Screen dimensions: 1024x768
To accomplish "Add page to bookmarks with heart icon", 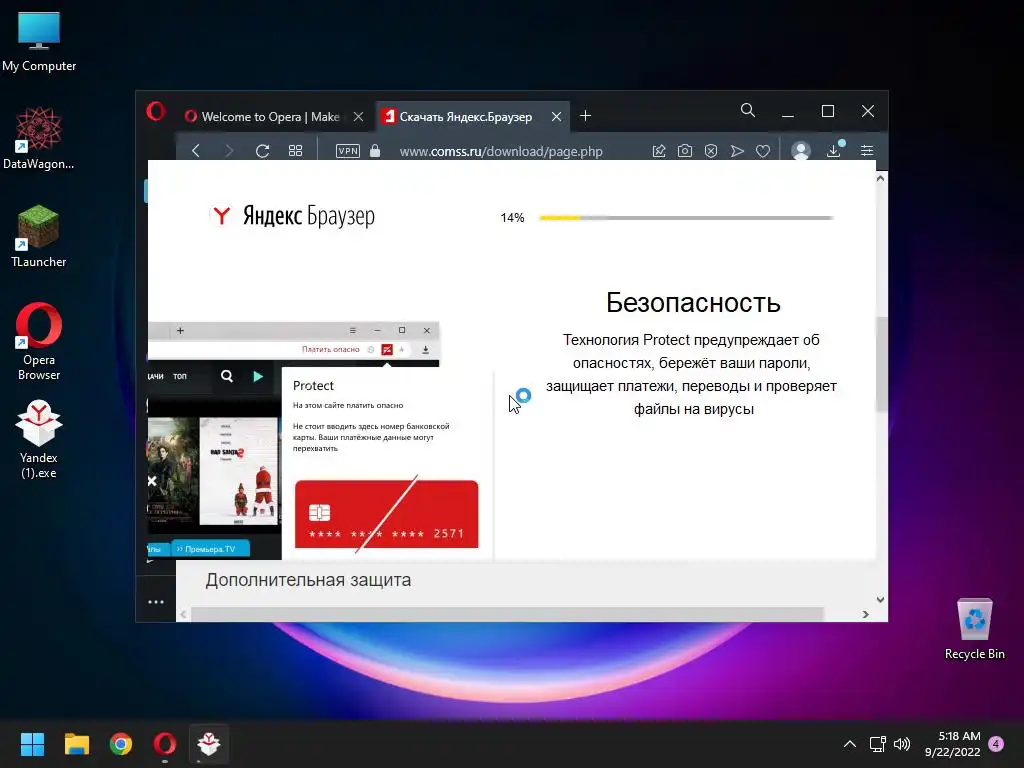I will (x=763, y=151).
